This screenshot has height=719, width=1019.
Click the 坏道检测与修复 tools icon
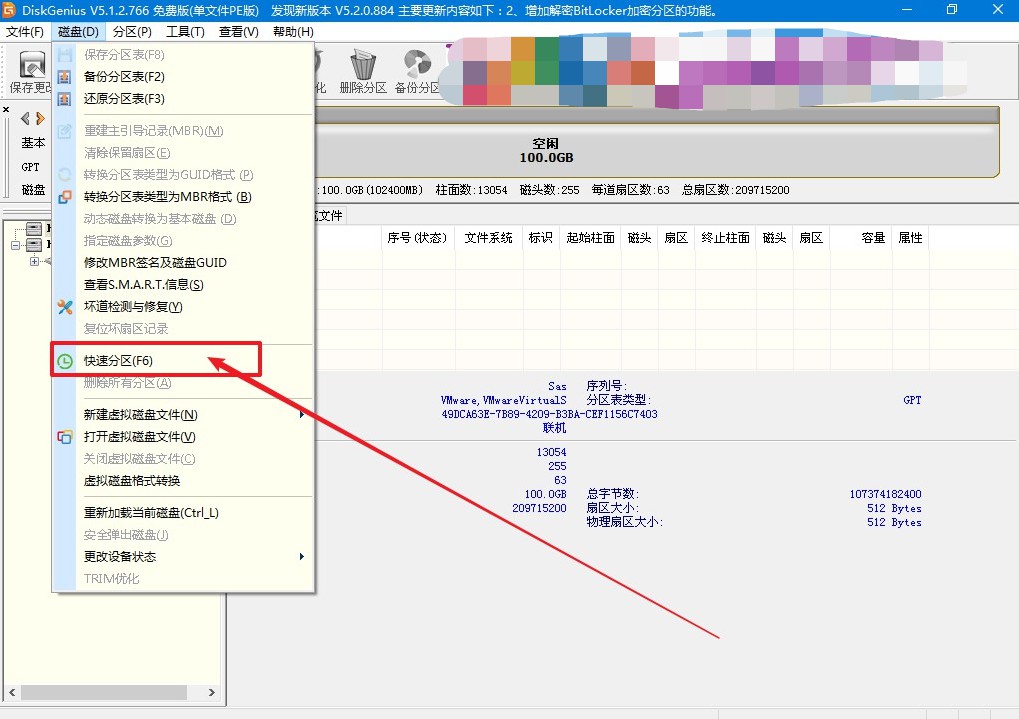tap(64, 307)
